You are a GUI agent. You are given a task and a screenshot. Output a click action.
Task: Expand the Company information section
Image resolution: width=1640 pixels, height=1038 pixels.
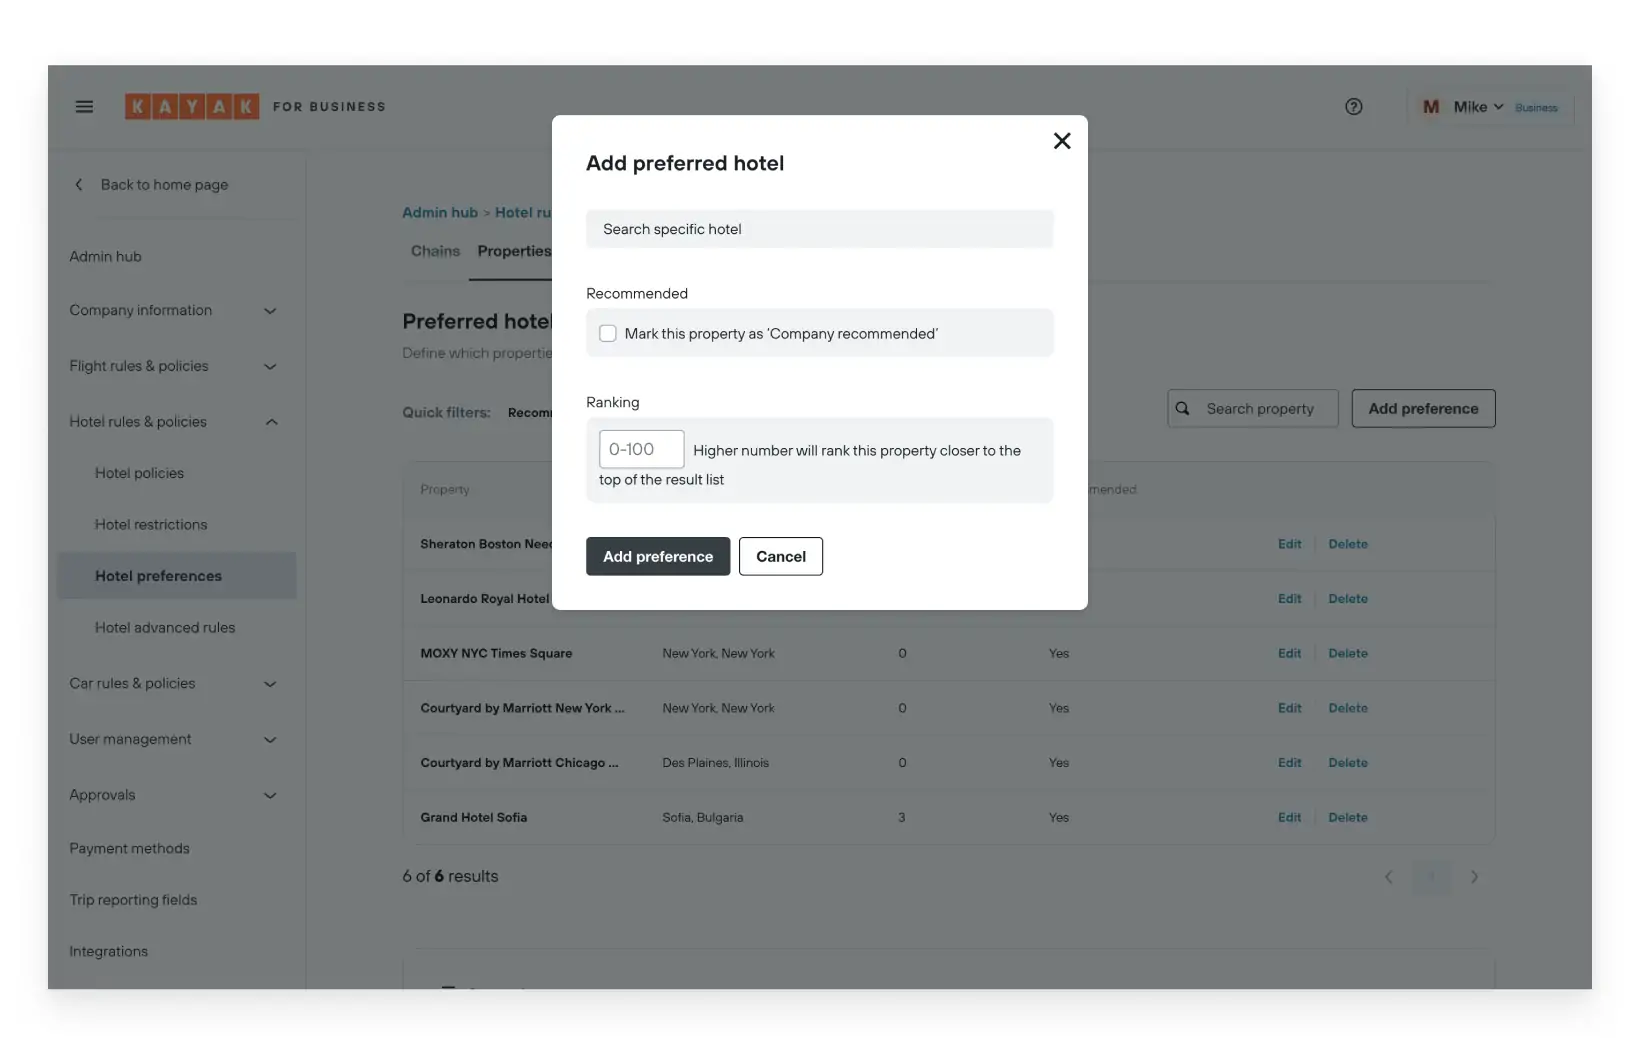pyautogui.click(x=270, y=311)
